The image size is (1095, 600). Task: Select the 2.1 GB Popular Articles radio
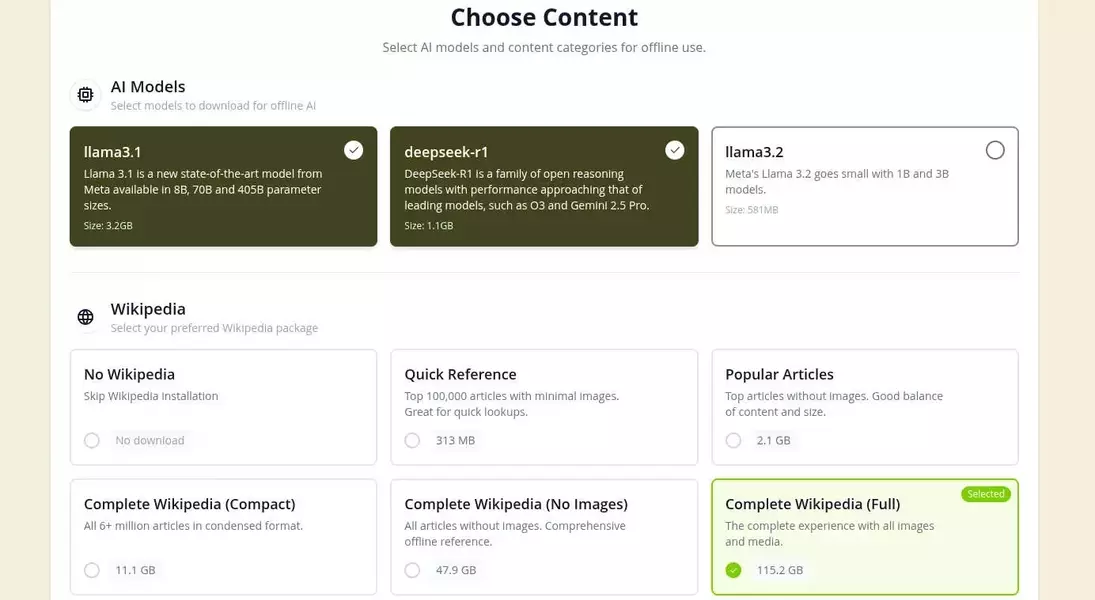(733, 440)
